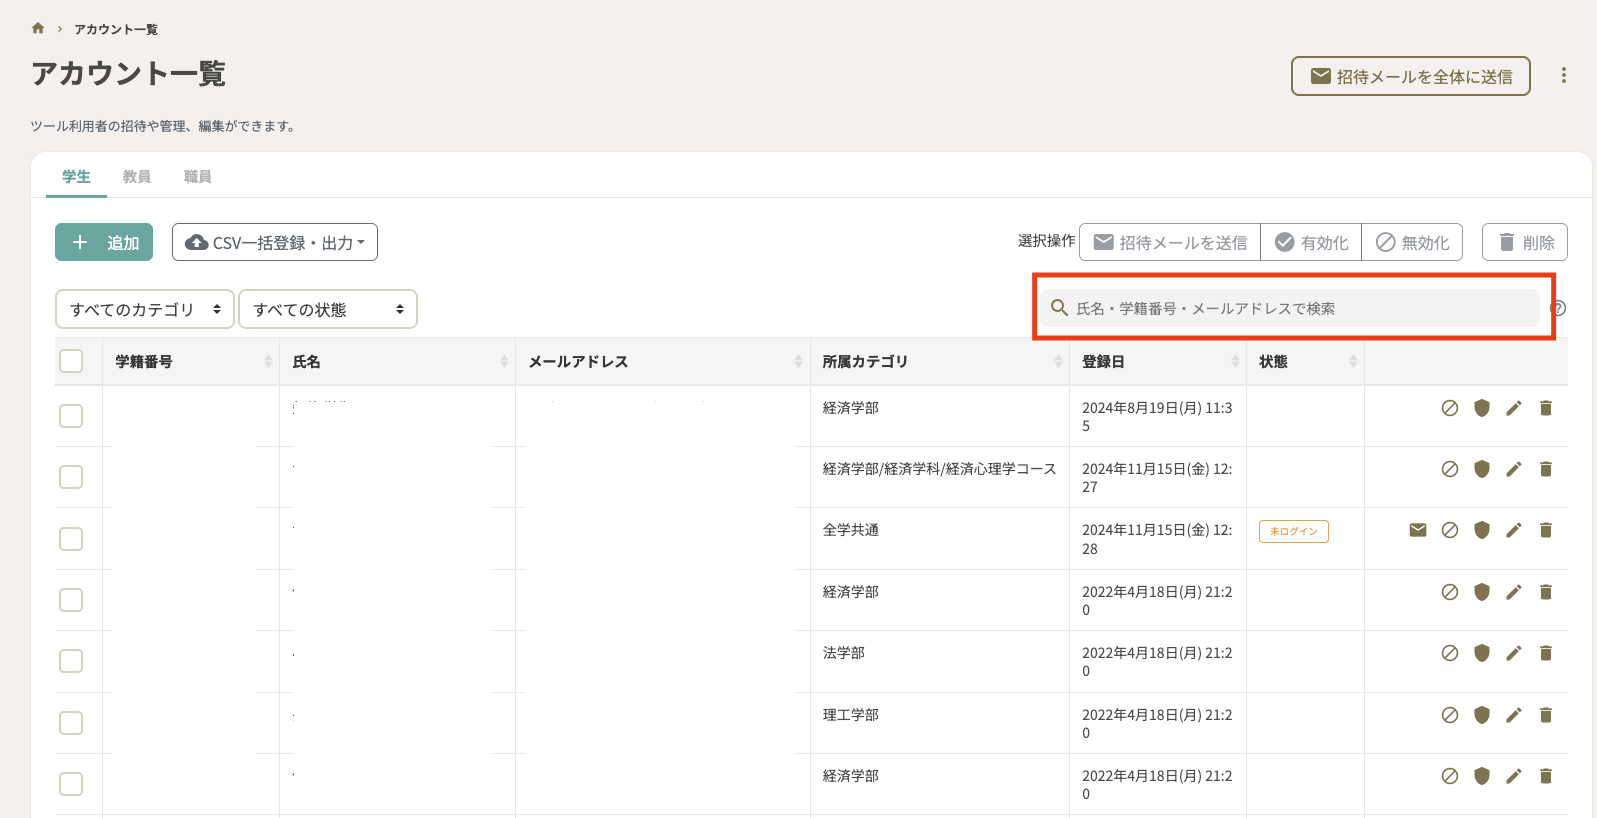Click shield icon in the 理工学部 row
This screenshot has height=818, width=1597.
point(1482,715)
